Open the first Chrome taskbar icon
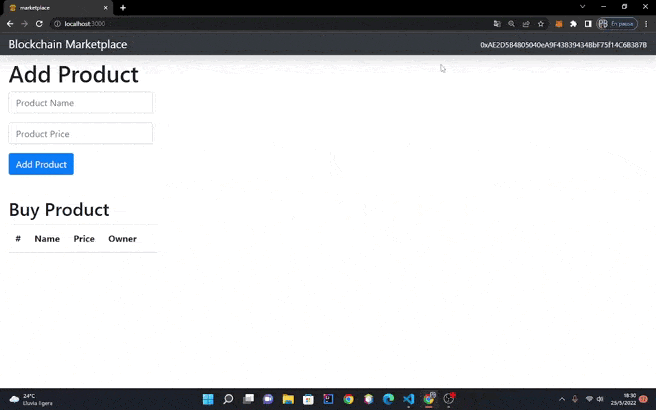Screen dimensions: 656x410 pyautogui.click(x=348, y=399)
